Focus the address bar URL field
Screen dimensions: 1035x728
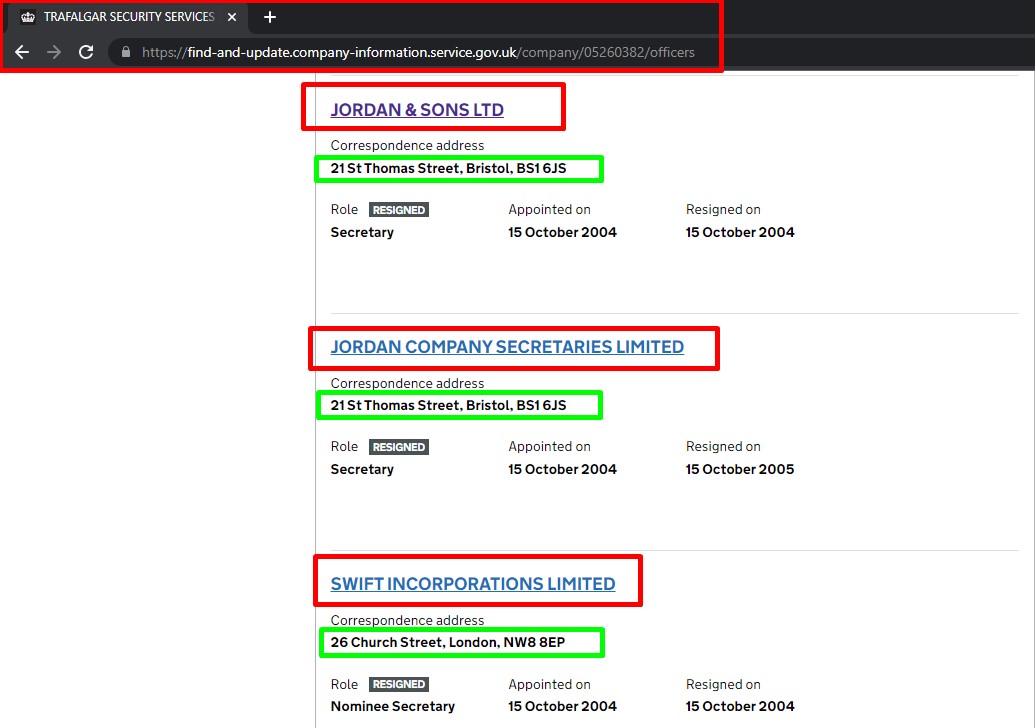(x=418, y=52)
